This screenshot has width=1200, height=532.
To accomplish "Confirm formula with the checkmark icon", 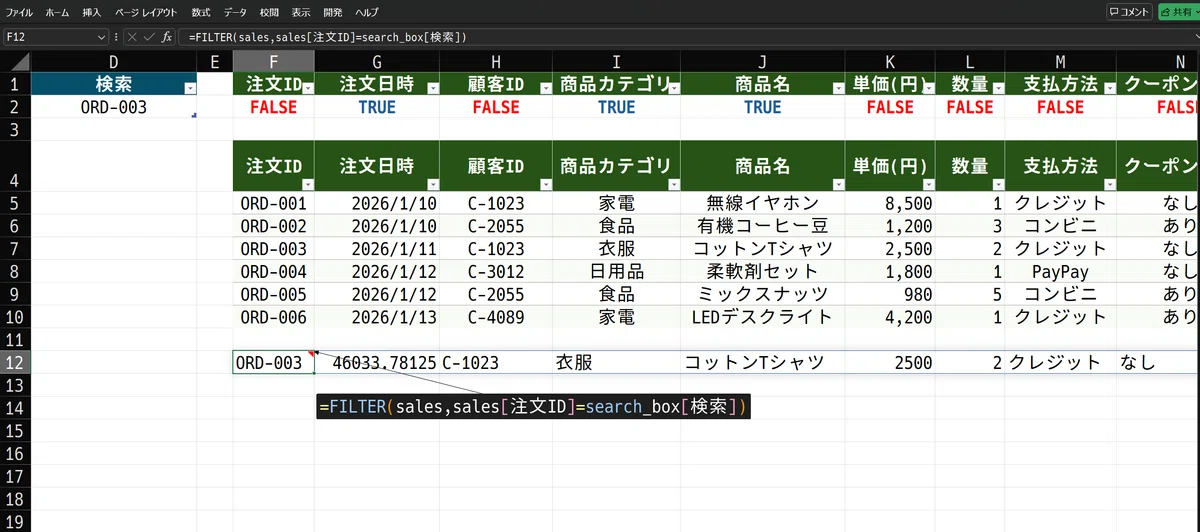I will pyautogui.click(x=149, y=37).
